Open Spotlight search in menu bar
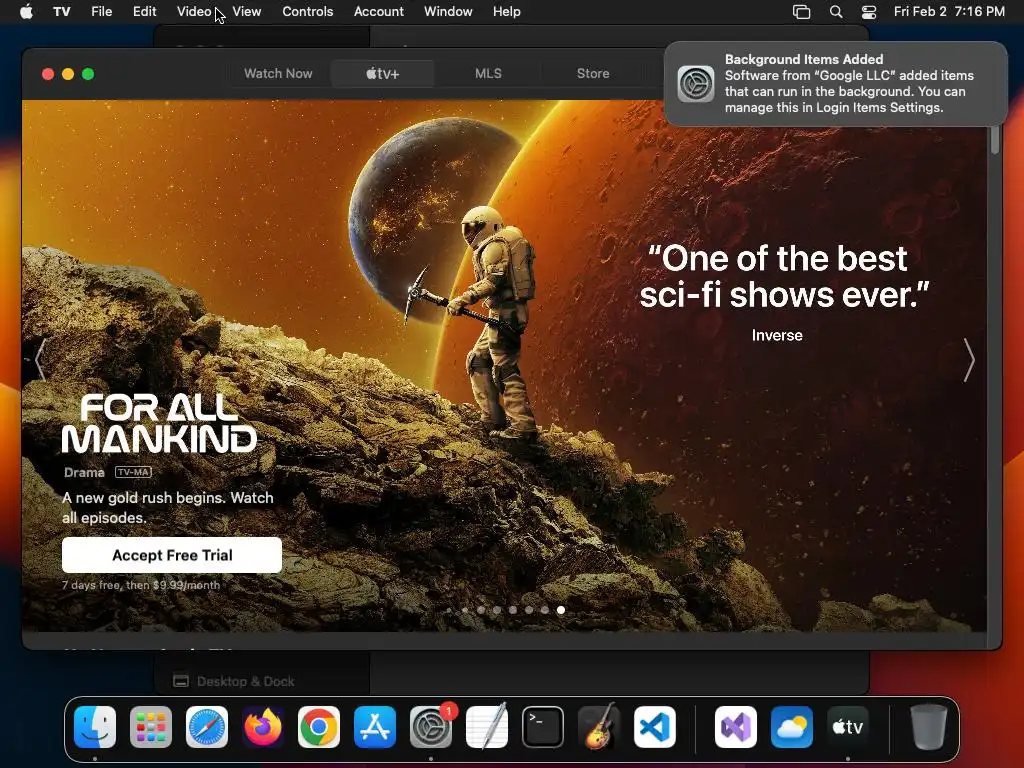Viewport: 1024px width, 768px height. [836, 11]
